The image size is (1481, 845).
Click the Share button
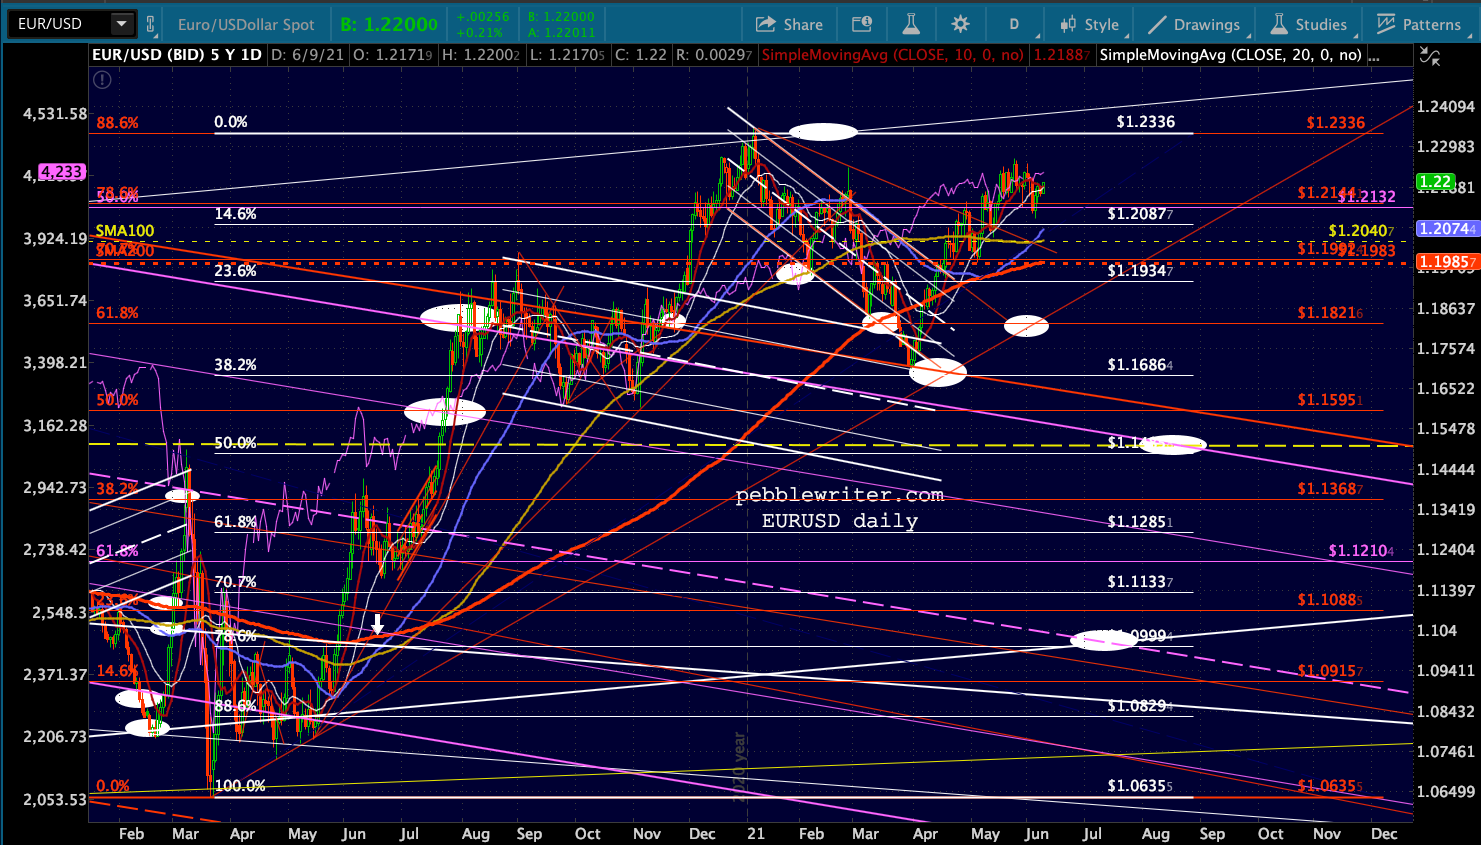[789, 24]
